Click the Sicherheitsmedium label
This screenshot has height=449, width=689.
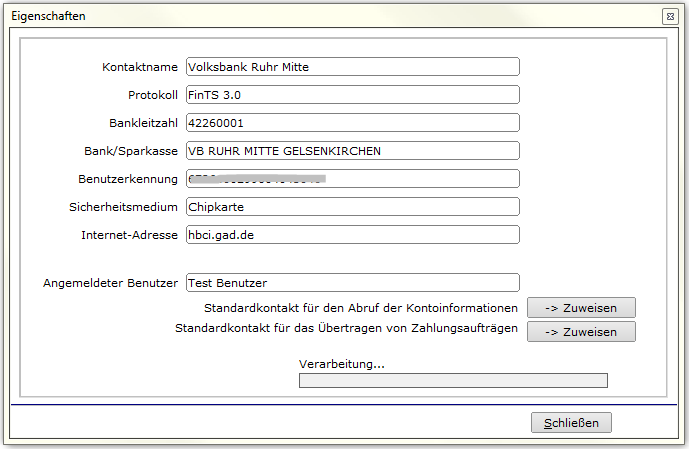coord(123,207)
